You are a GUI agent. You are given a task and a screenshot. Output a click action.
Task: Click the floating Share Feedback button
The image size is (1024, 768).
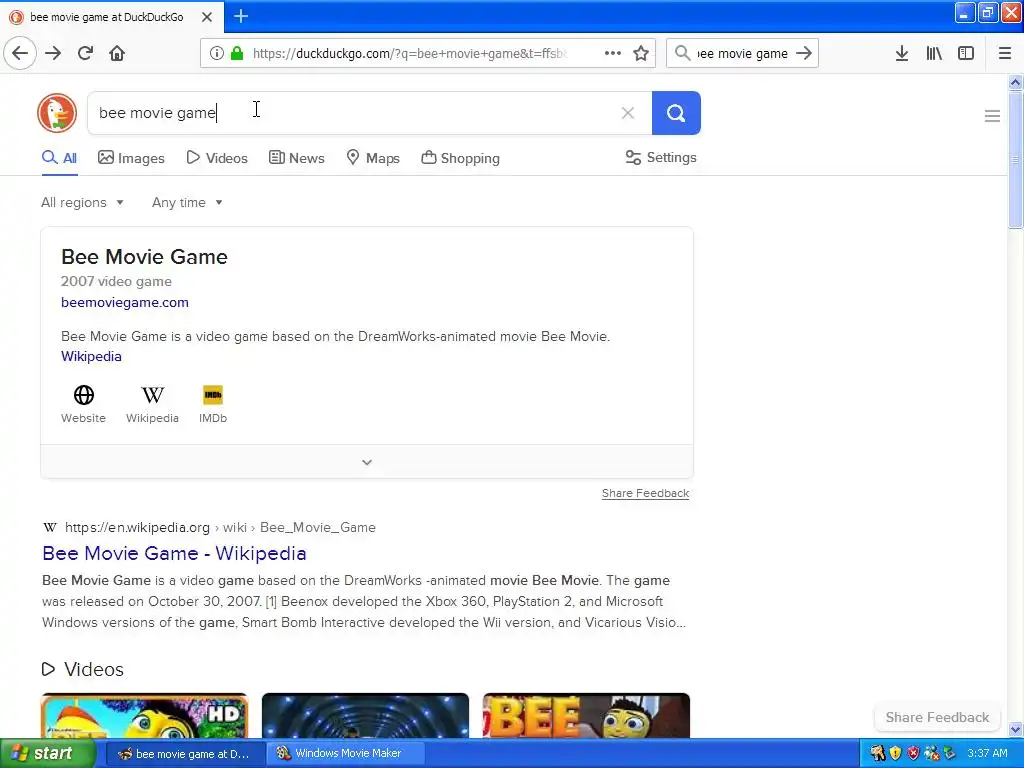coord(937,717)
